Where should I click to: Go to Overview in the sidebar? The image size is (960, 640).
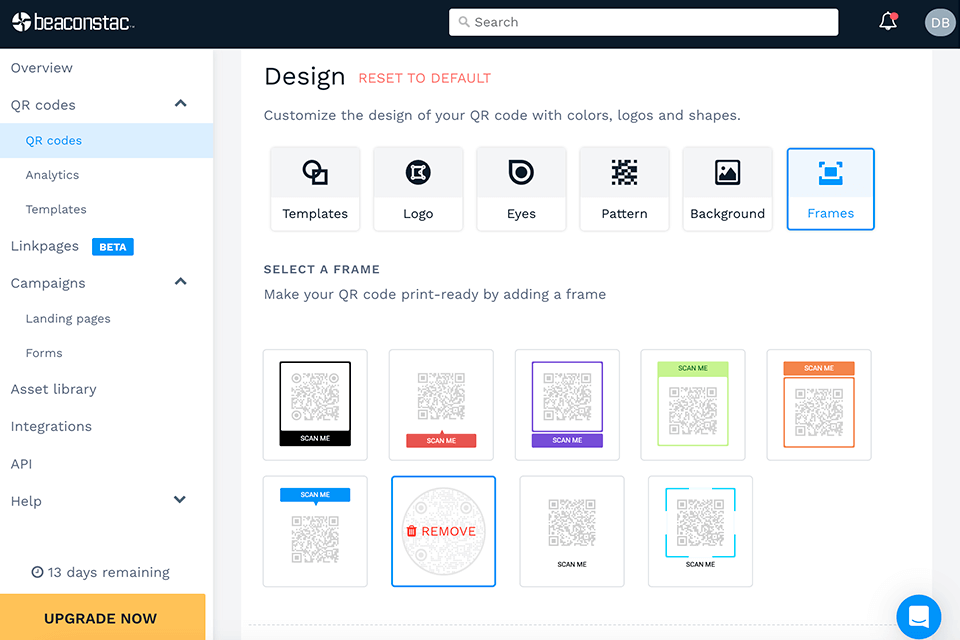pos(42,68)
